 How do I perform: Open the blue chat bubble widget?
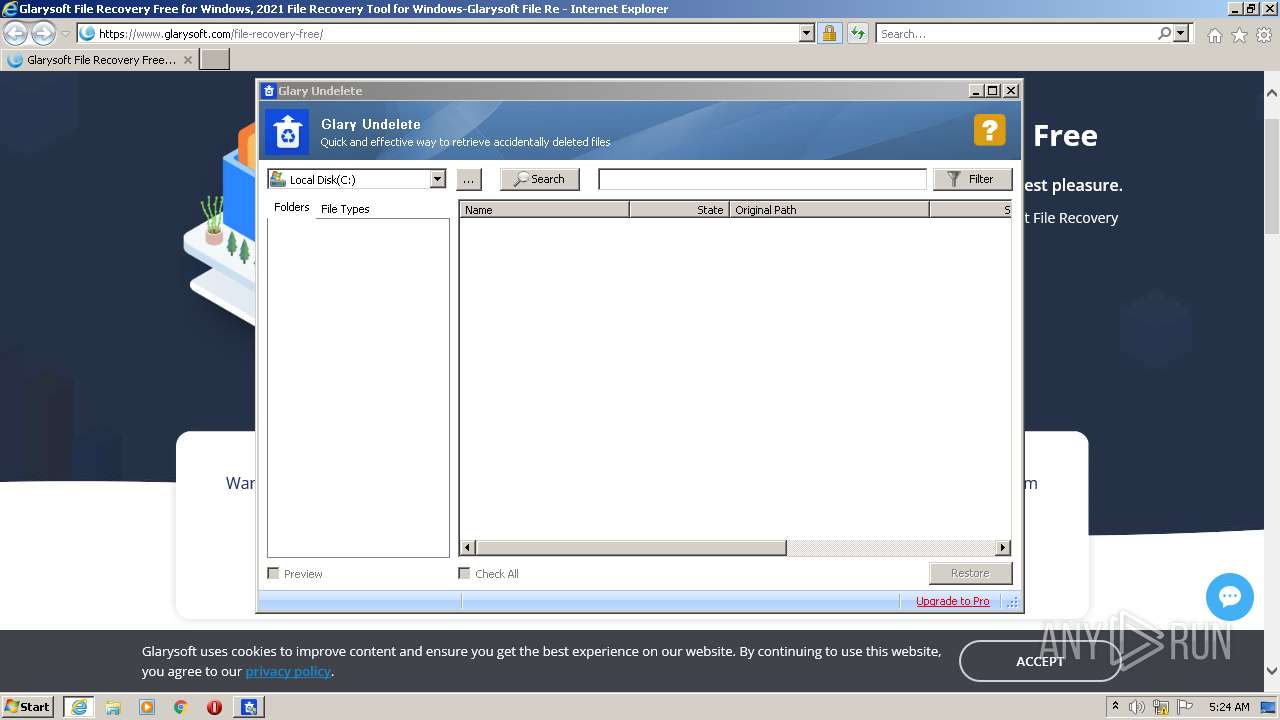coord(1230,597)
